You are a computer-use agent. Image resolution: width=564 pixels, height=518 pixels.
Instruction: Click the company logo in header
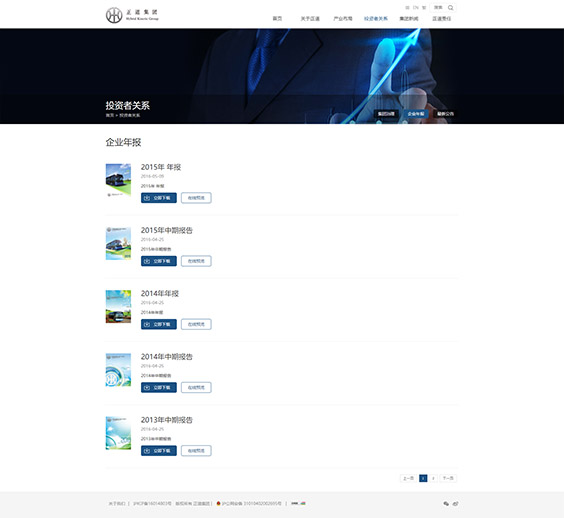[x=132, y=15]
